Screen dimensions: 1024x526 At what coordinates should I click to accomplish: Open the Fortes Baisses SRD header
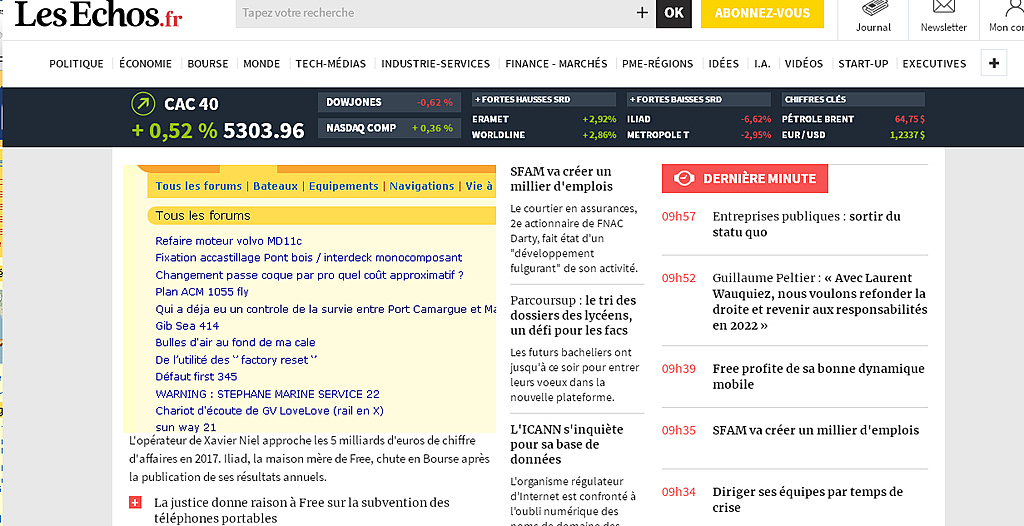pyautogui.click(x=697, y=99)
